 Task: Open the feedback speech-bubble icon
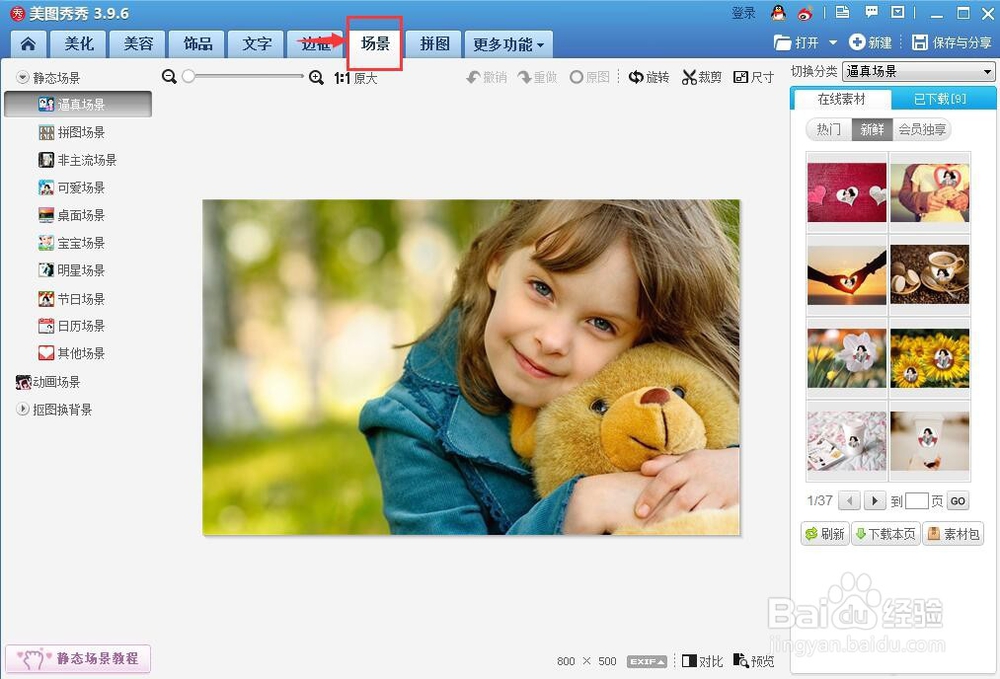(x=871, y=12)
